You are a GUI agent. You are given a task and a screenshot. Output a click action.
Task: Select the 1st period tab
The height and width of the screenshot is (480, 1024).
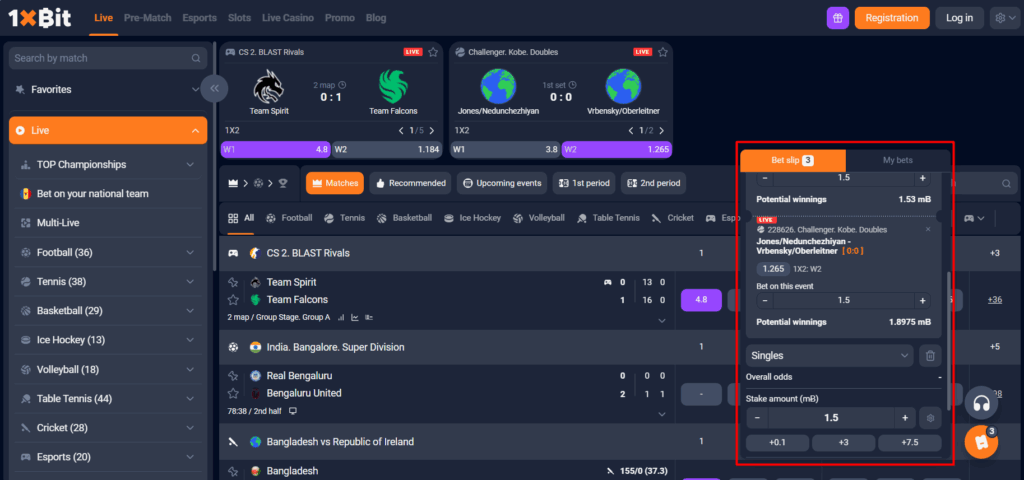coord(584,184)
